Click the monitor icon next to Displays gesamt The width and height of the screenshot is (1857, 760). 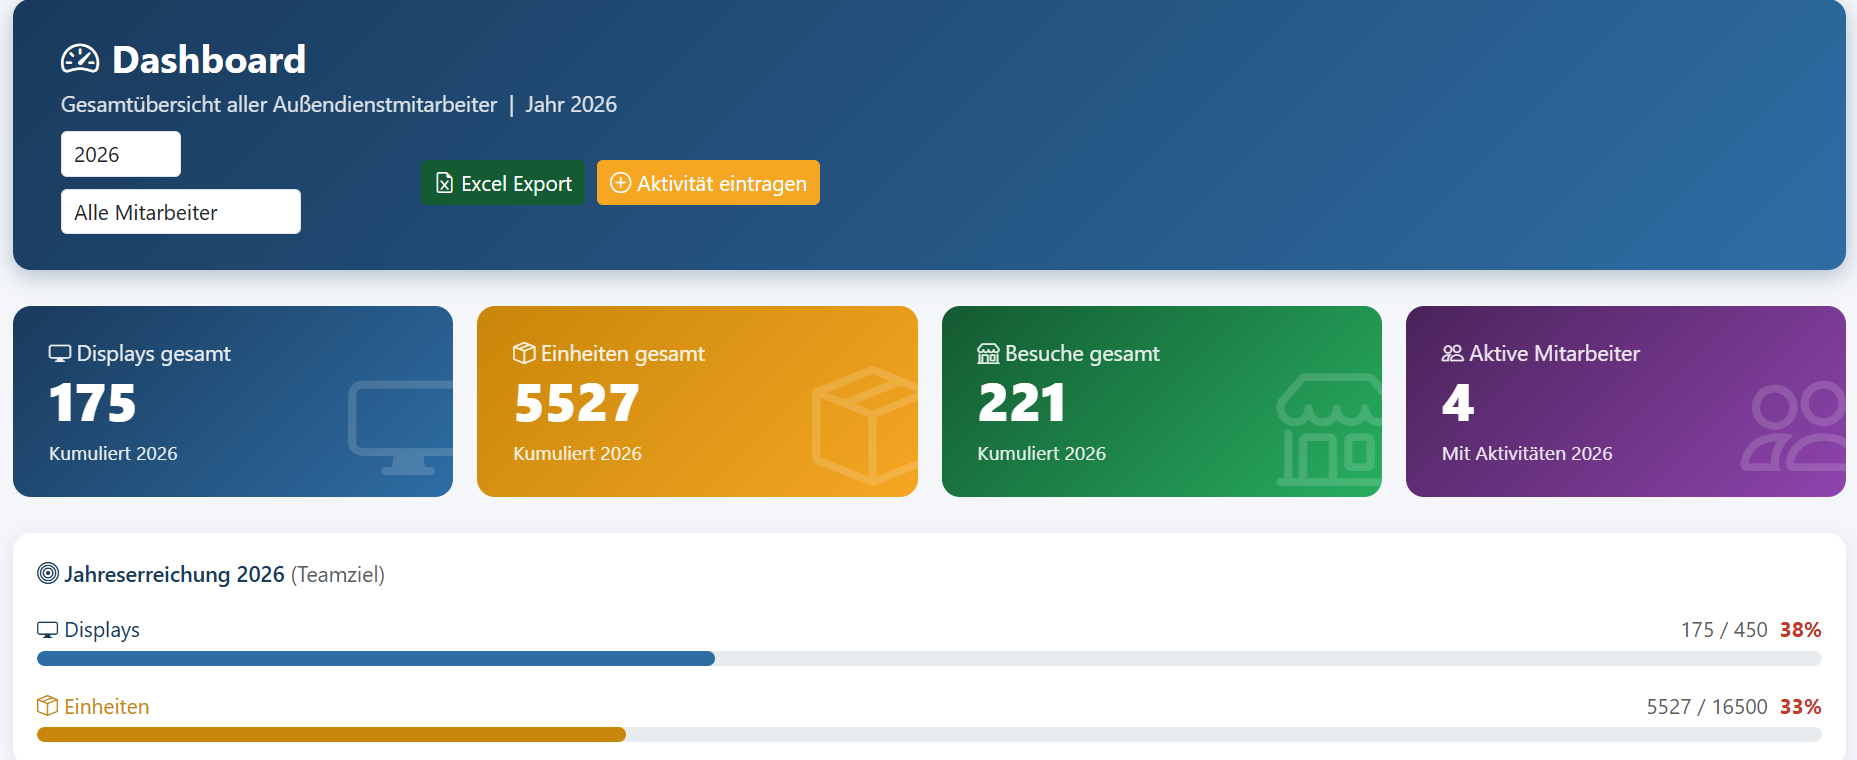point(60,354)
